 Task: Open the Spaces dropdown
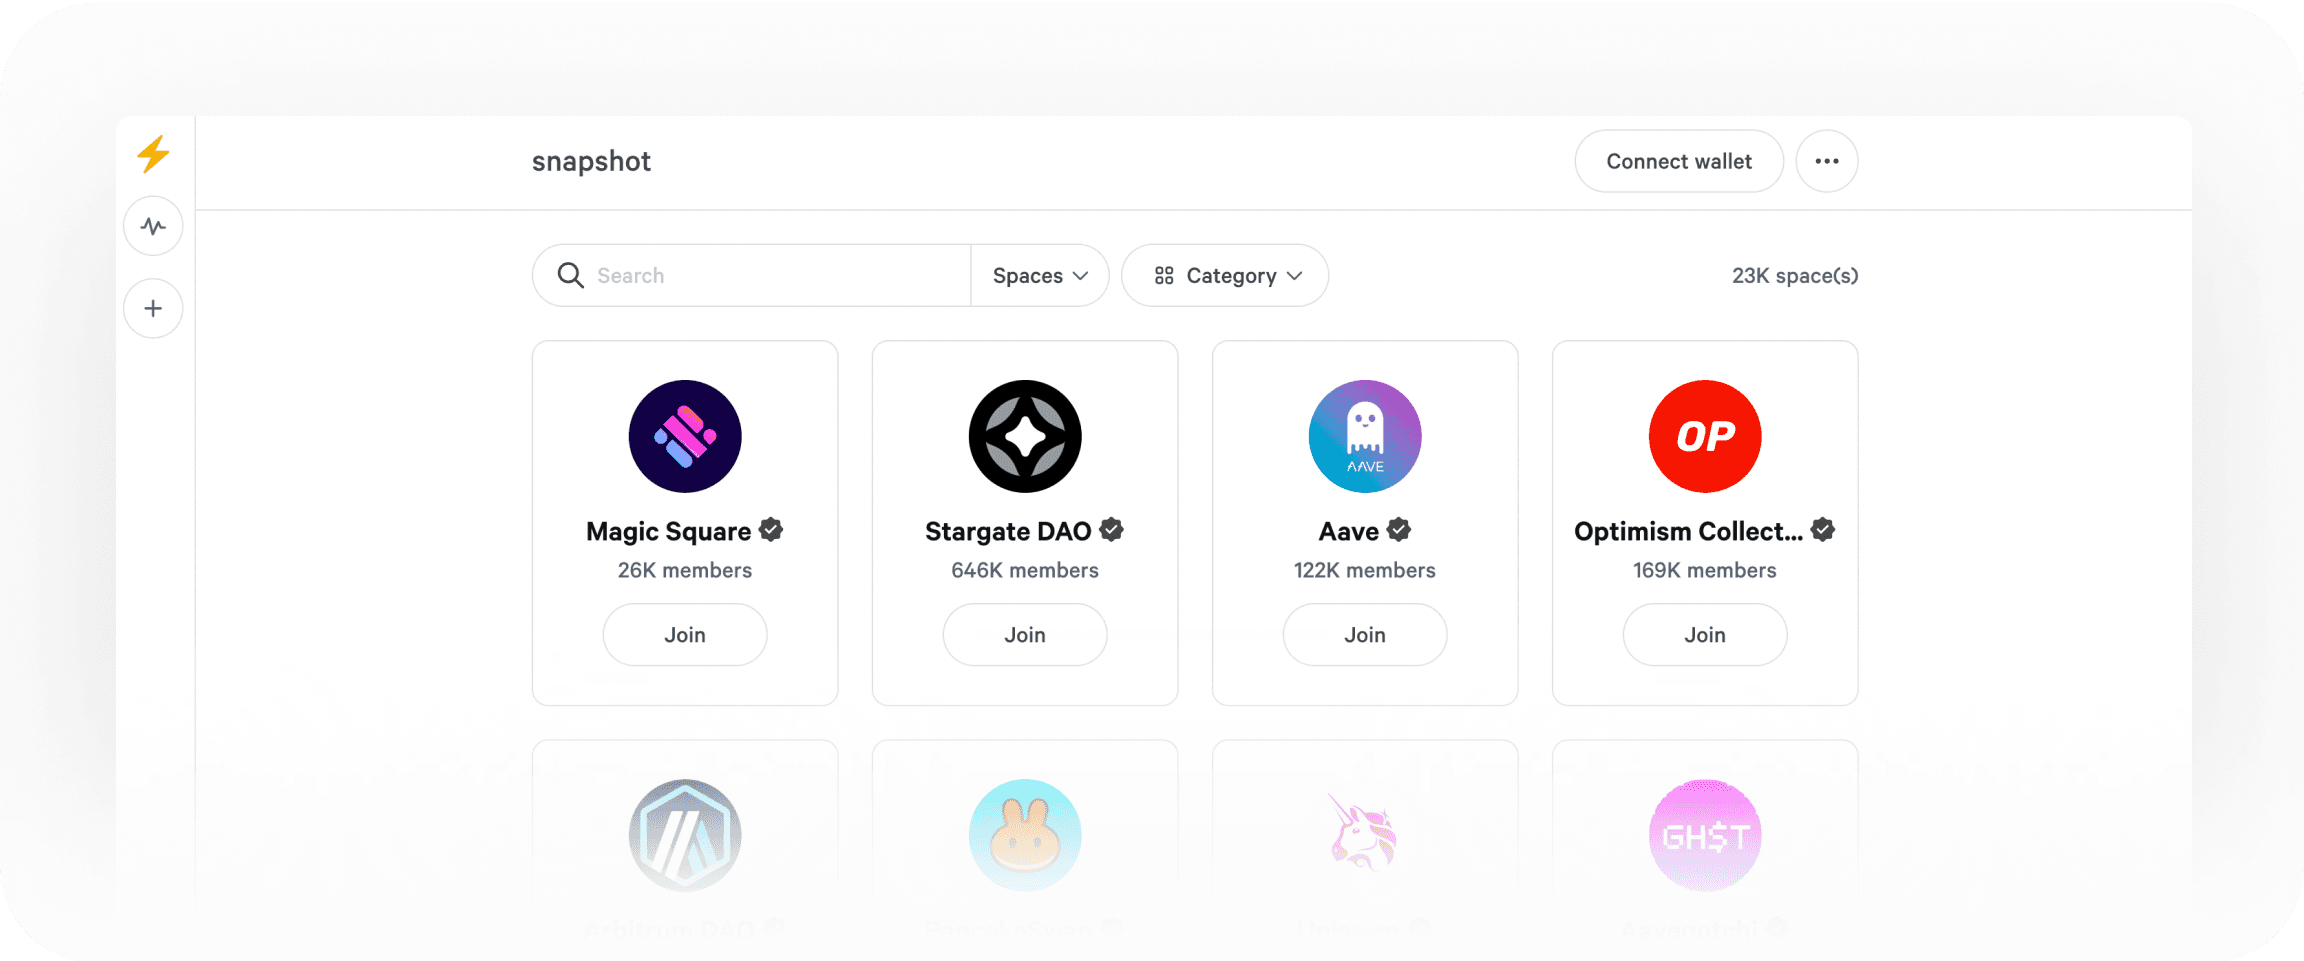(1038, 275)
